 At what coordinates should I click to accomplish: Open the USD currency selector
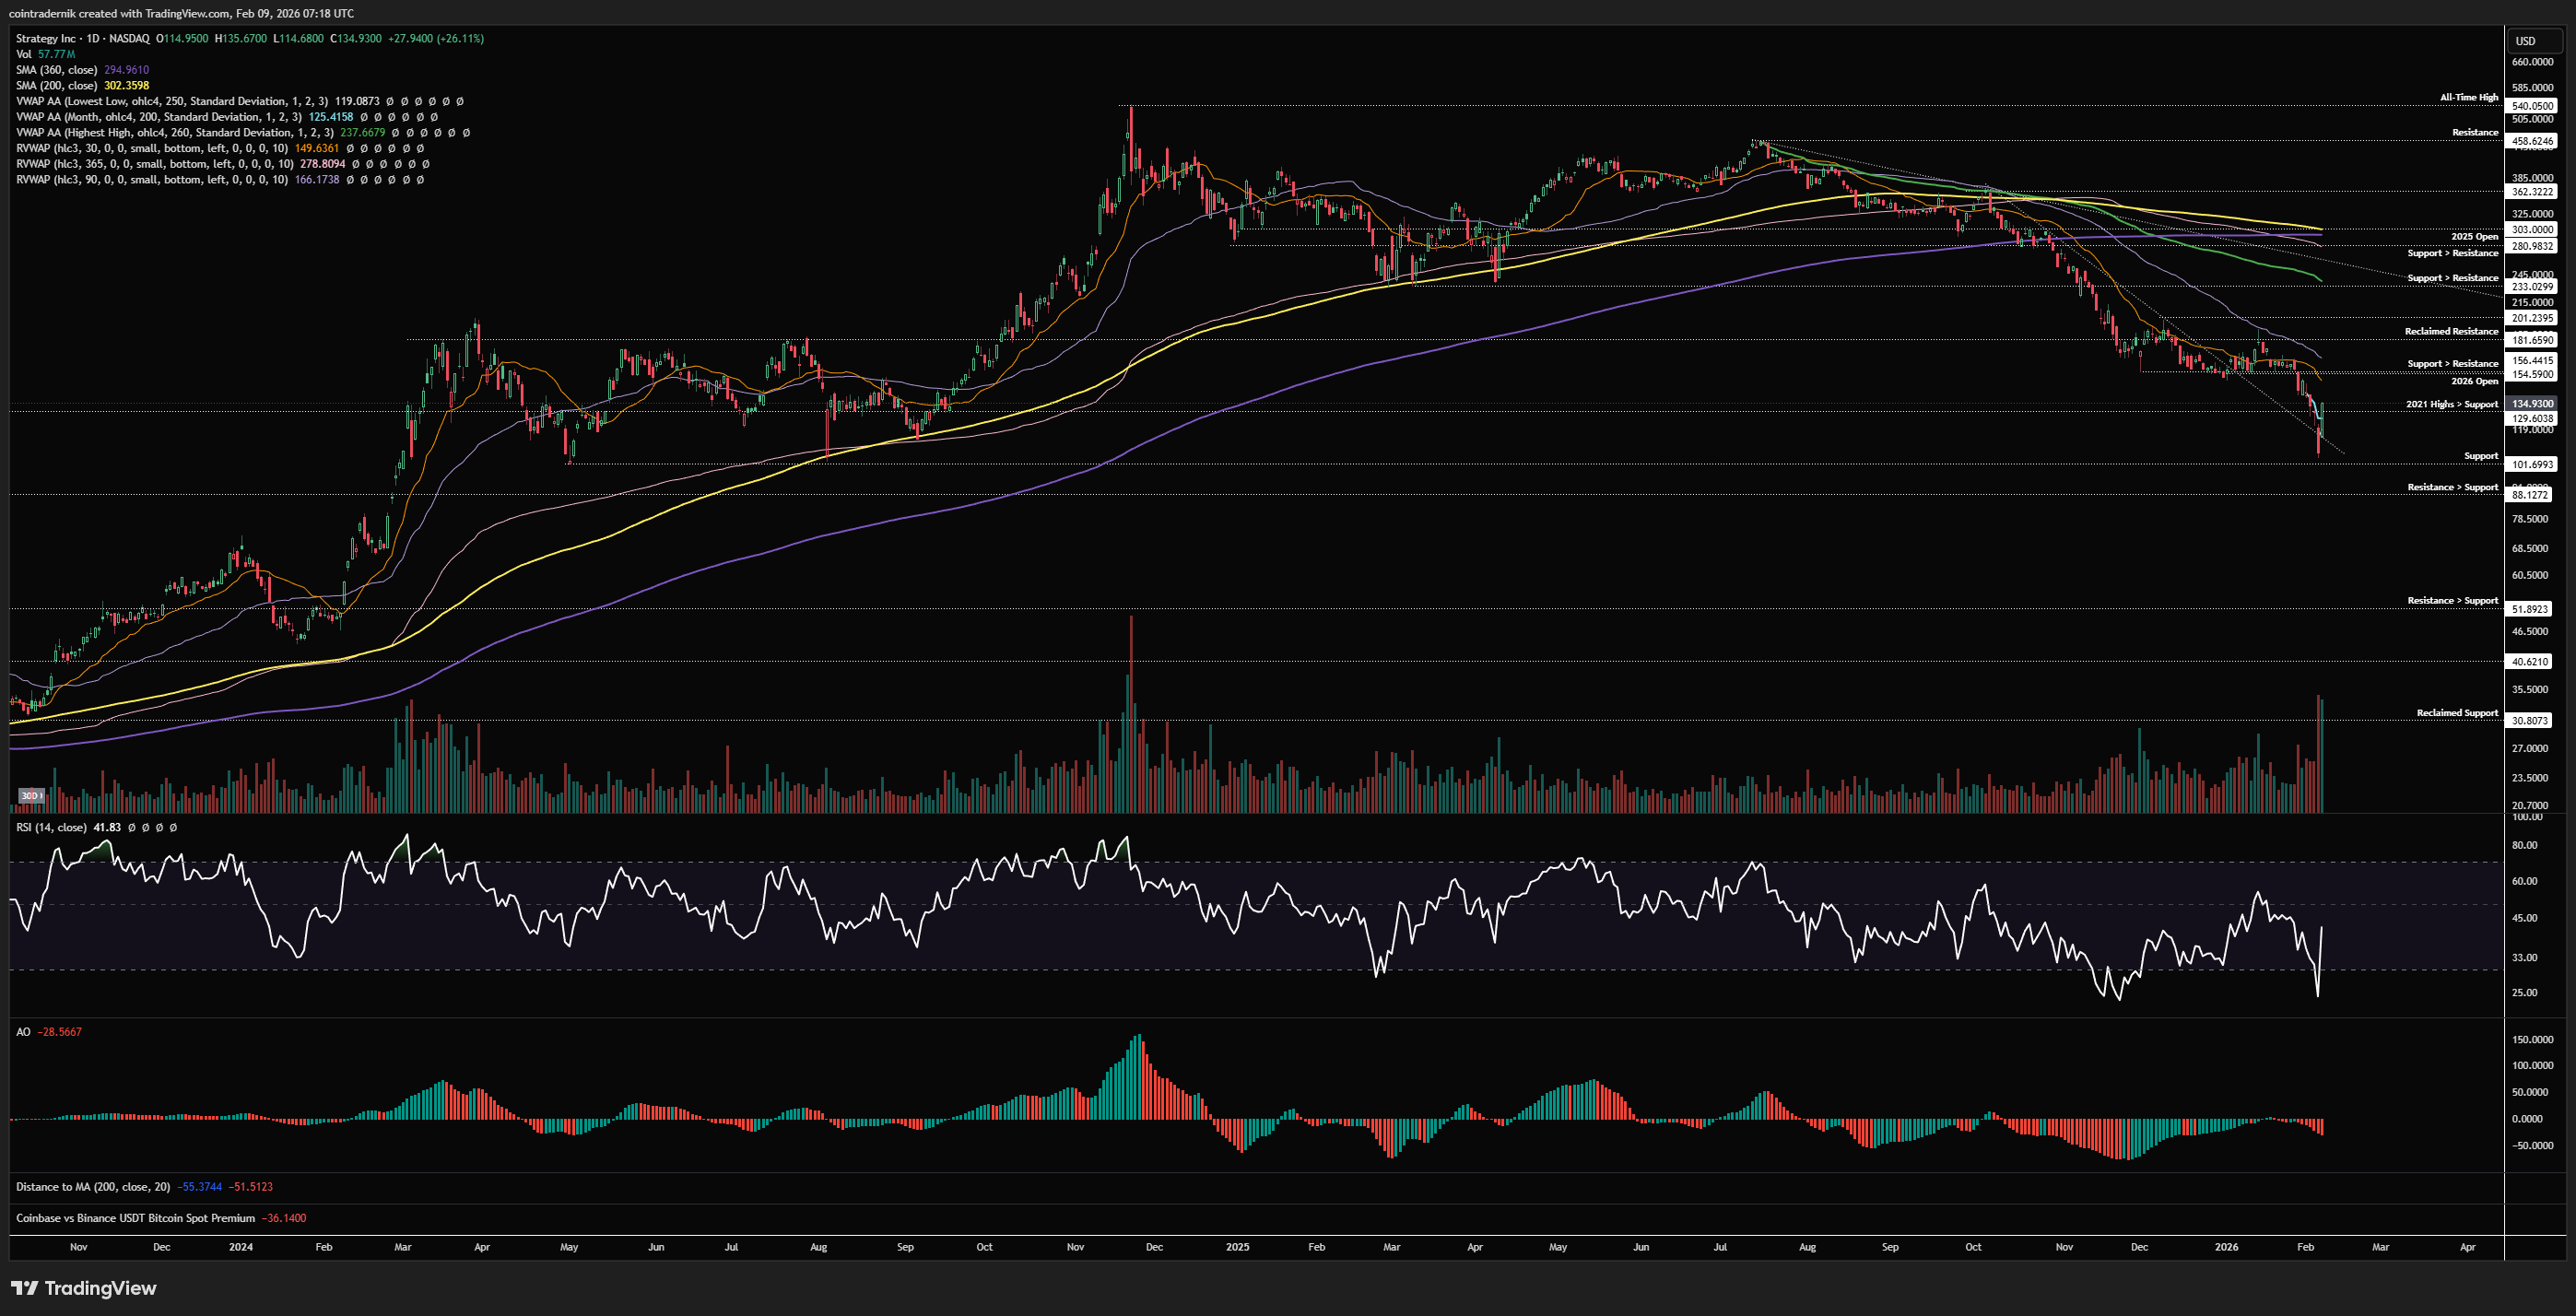point(2533,41)
